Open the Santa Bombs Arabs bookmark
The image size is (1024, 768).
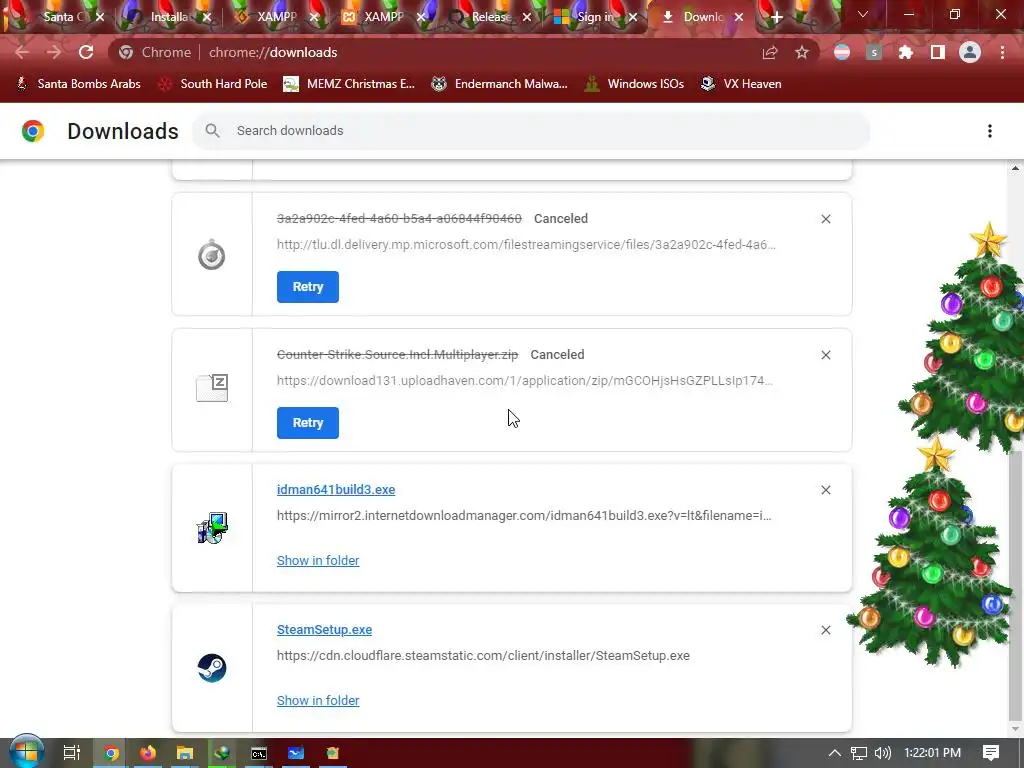pyautogui.click(x=78, y=84)
